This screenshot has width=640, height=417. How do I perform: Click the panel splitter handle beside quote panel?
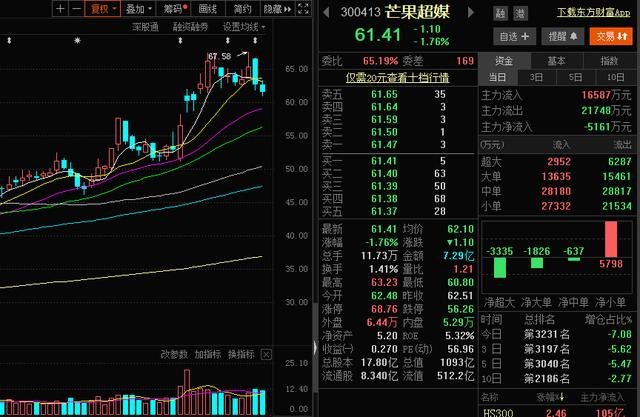click(x=315, y=348)
